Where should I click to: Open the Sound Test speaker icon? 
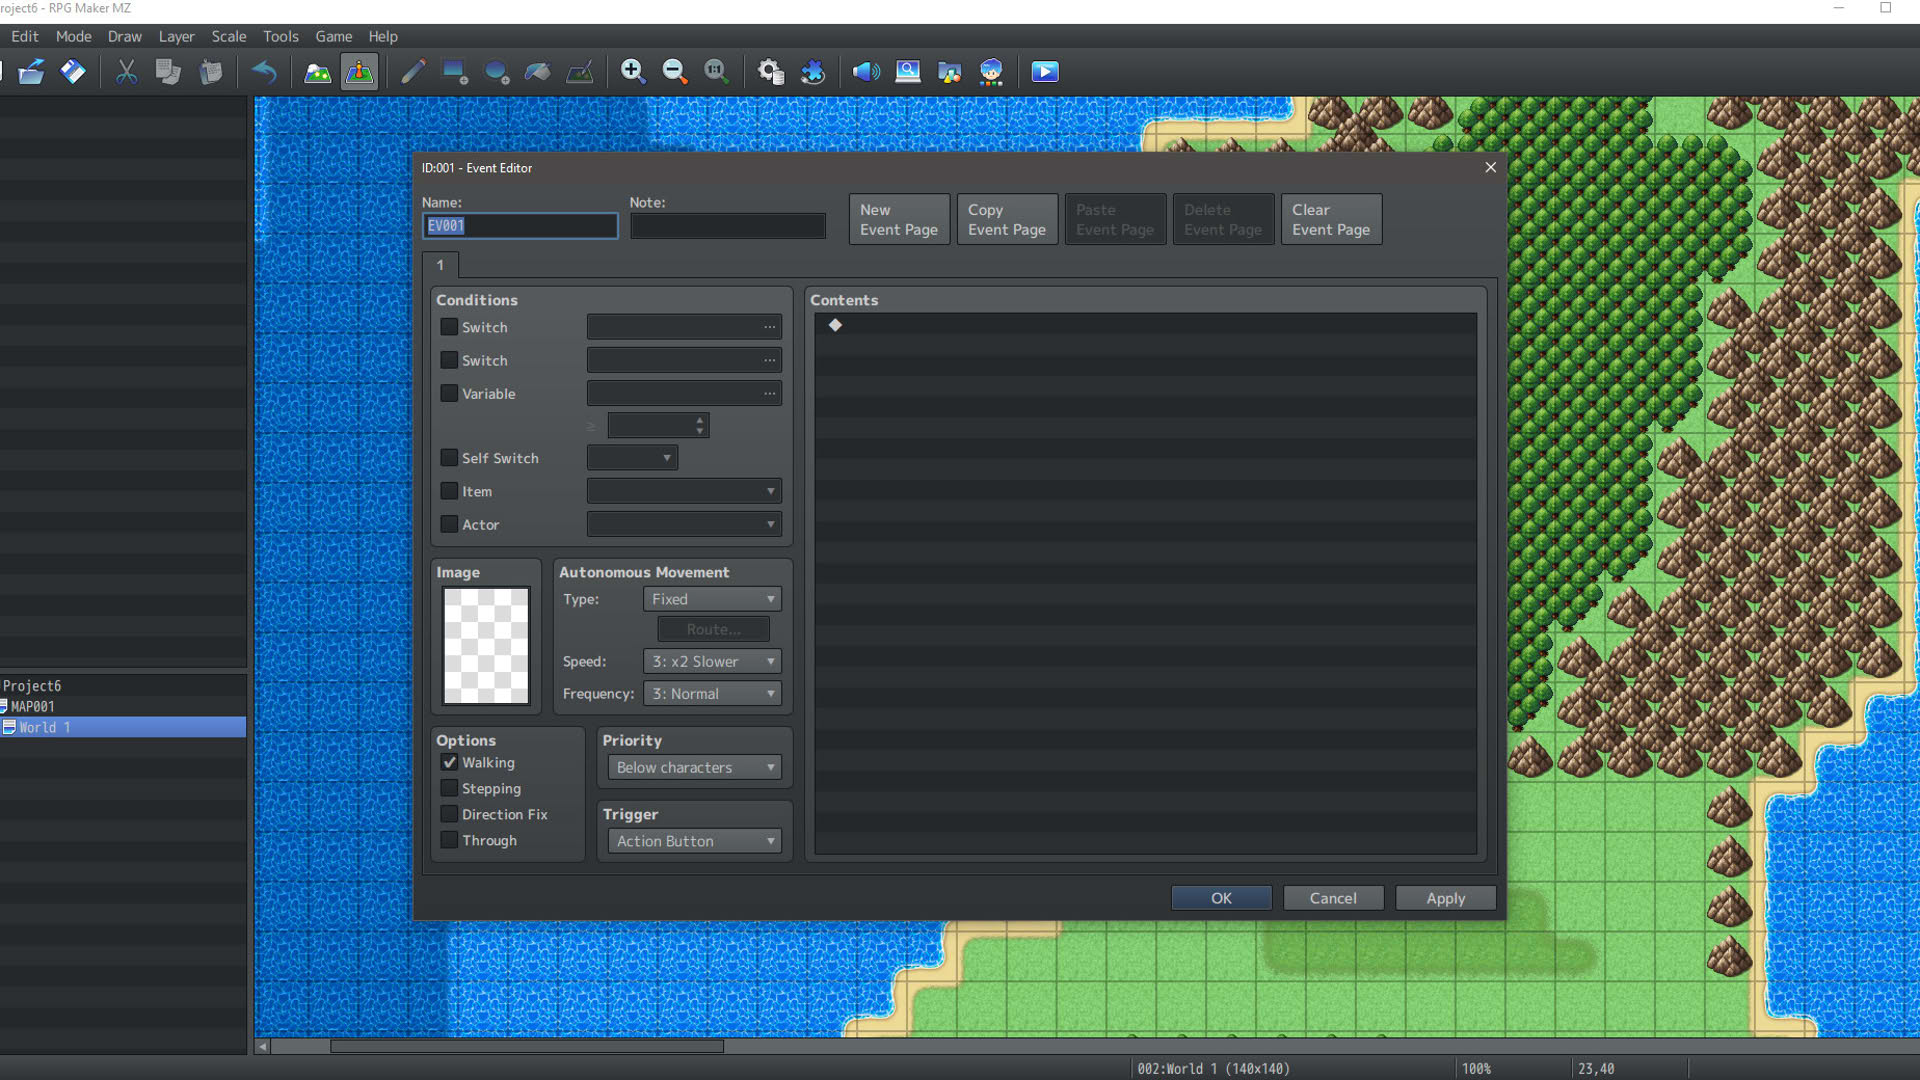coord(866,72)
